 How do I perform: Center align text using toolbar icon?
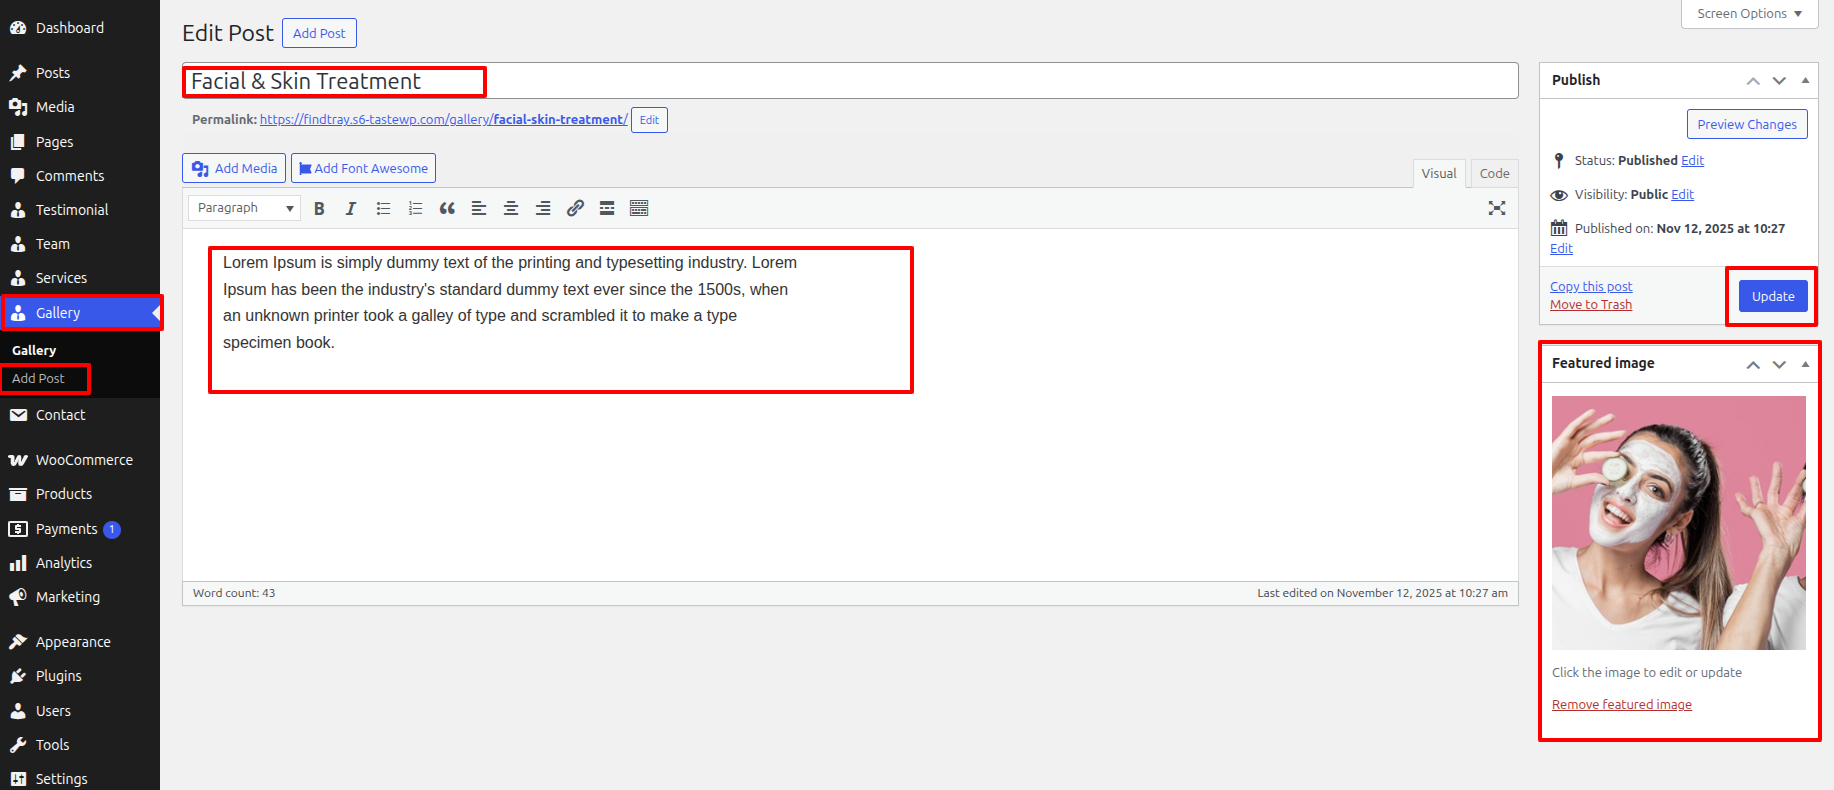pos(511,208)
